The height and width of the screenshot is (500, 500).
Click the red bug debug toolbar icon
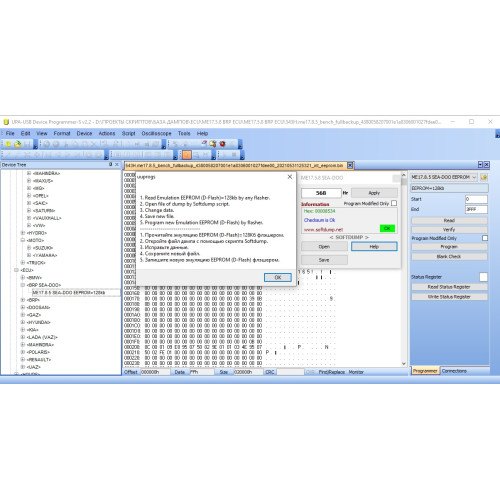point(223,144)
